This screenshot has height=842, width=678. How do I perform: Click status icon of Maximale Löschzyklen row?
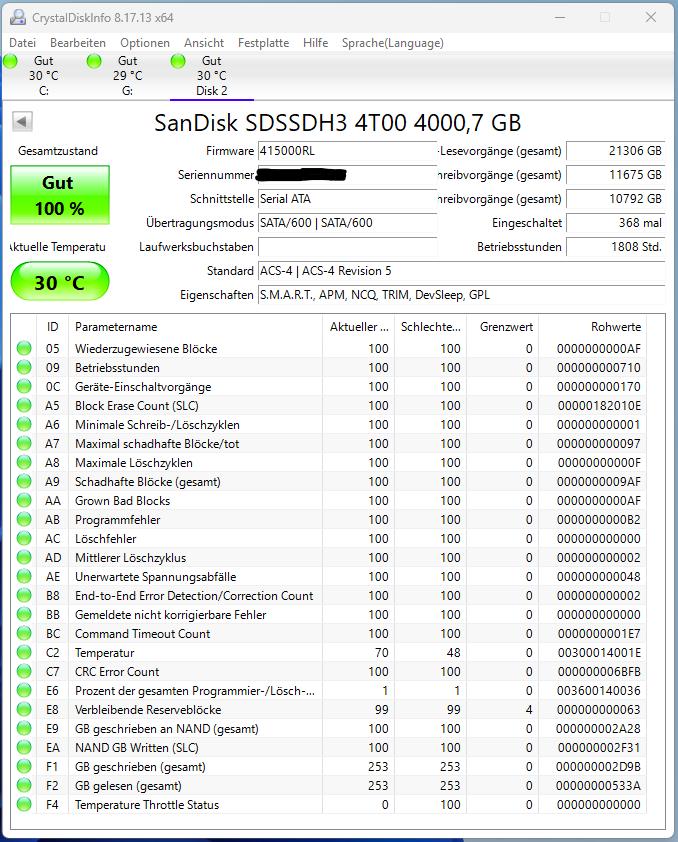point(24,462)
